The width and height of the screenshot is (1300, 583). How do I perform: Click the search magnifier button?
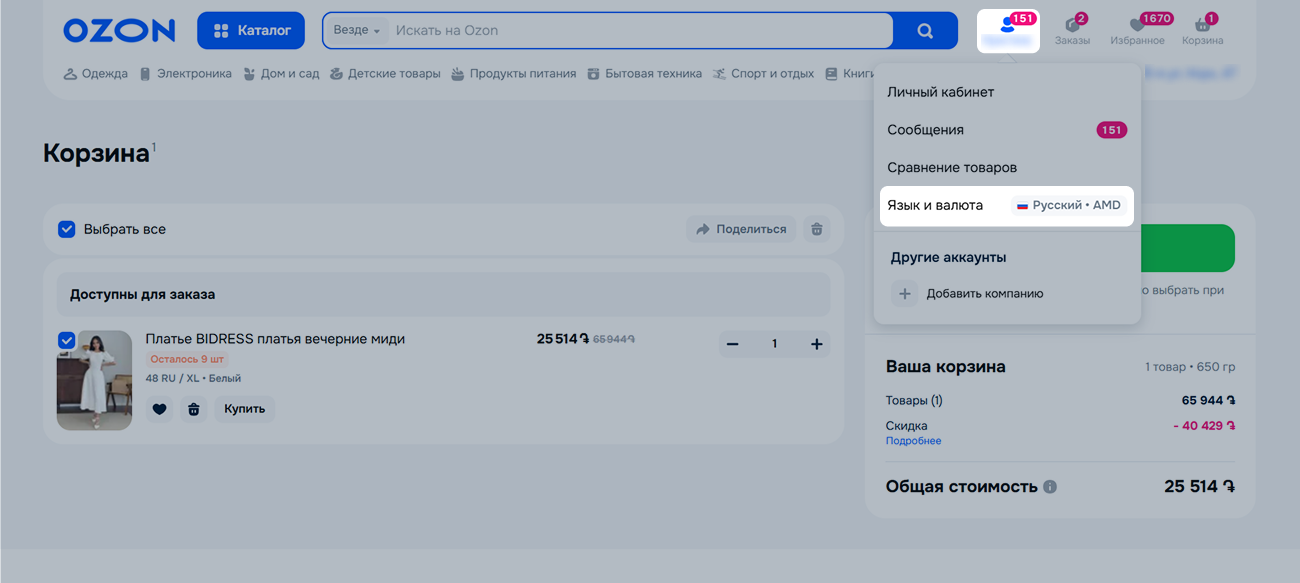(x=925, y=31)
